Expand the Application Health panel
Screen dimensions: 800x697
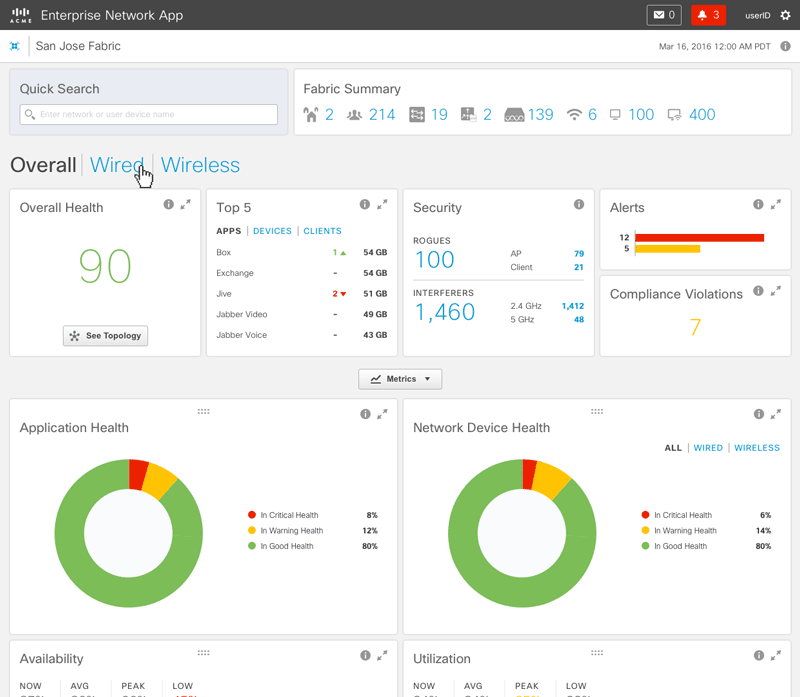coord(382,414)
